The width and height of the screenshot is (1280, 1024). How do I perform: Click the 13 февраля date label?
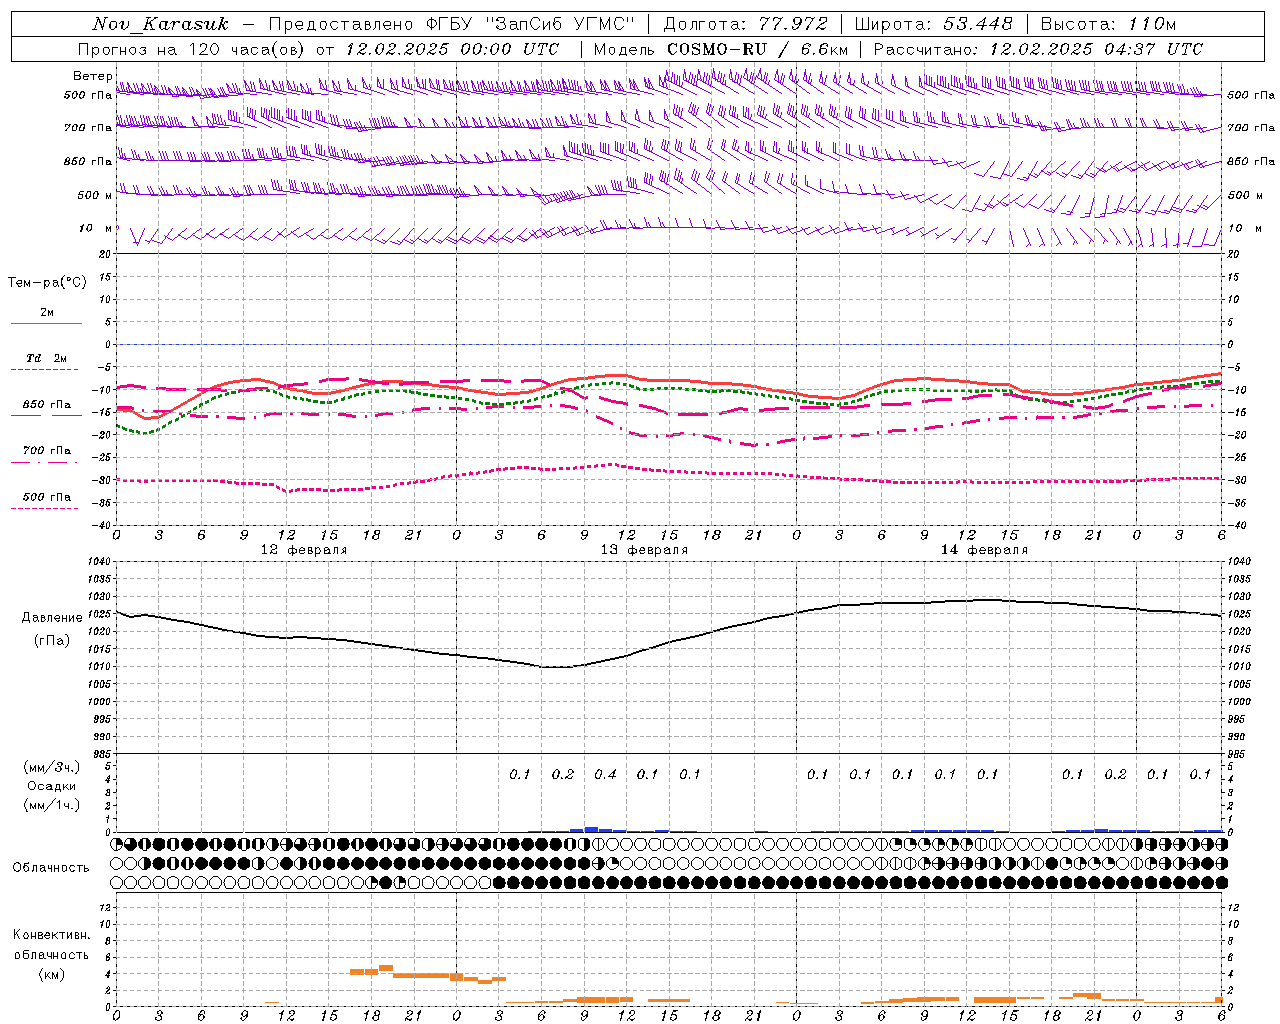point(644,550)
